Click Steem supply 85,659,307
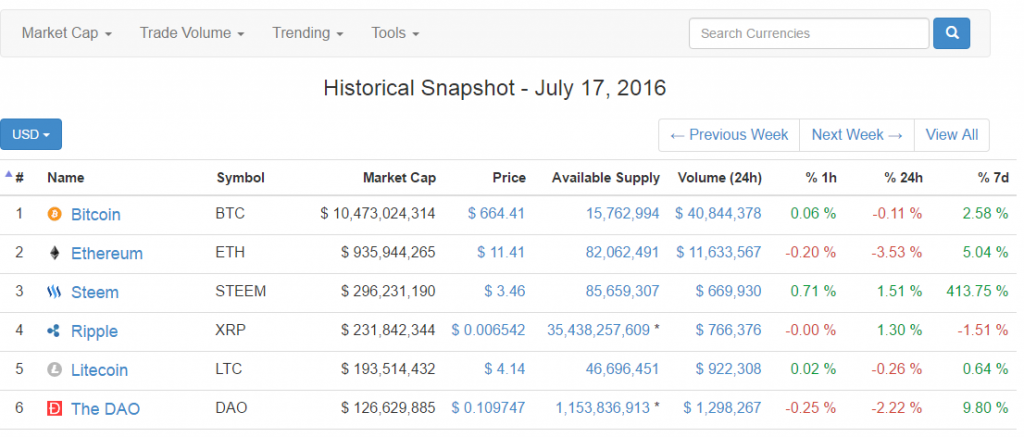 [x=622, y=291]
